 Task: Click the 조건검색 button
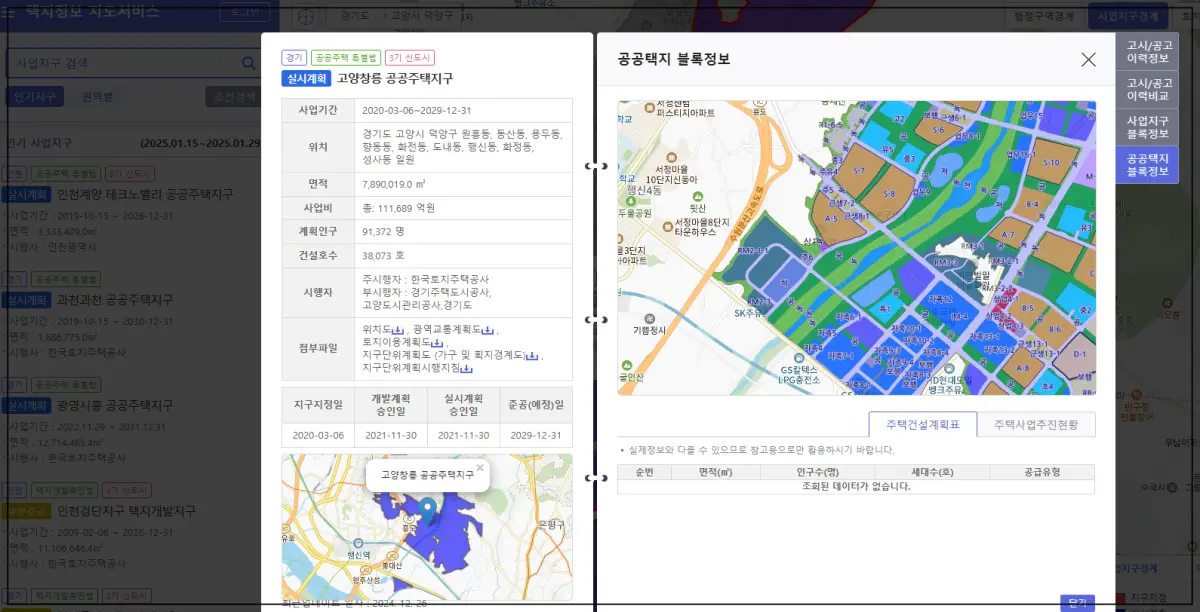(231, 97)
